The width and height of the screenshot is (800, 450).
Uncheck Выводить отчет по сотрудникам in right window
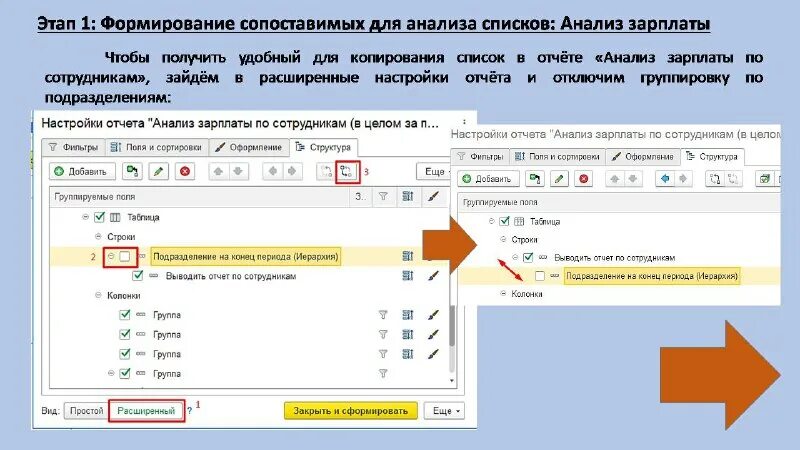(528, 257)
